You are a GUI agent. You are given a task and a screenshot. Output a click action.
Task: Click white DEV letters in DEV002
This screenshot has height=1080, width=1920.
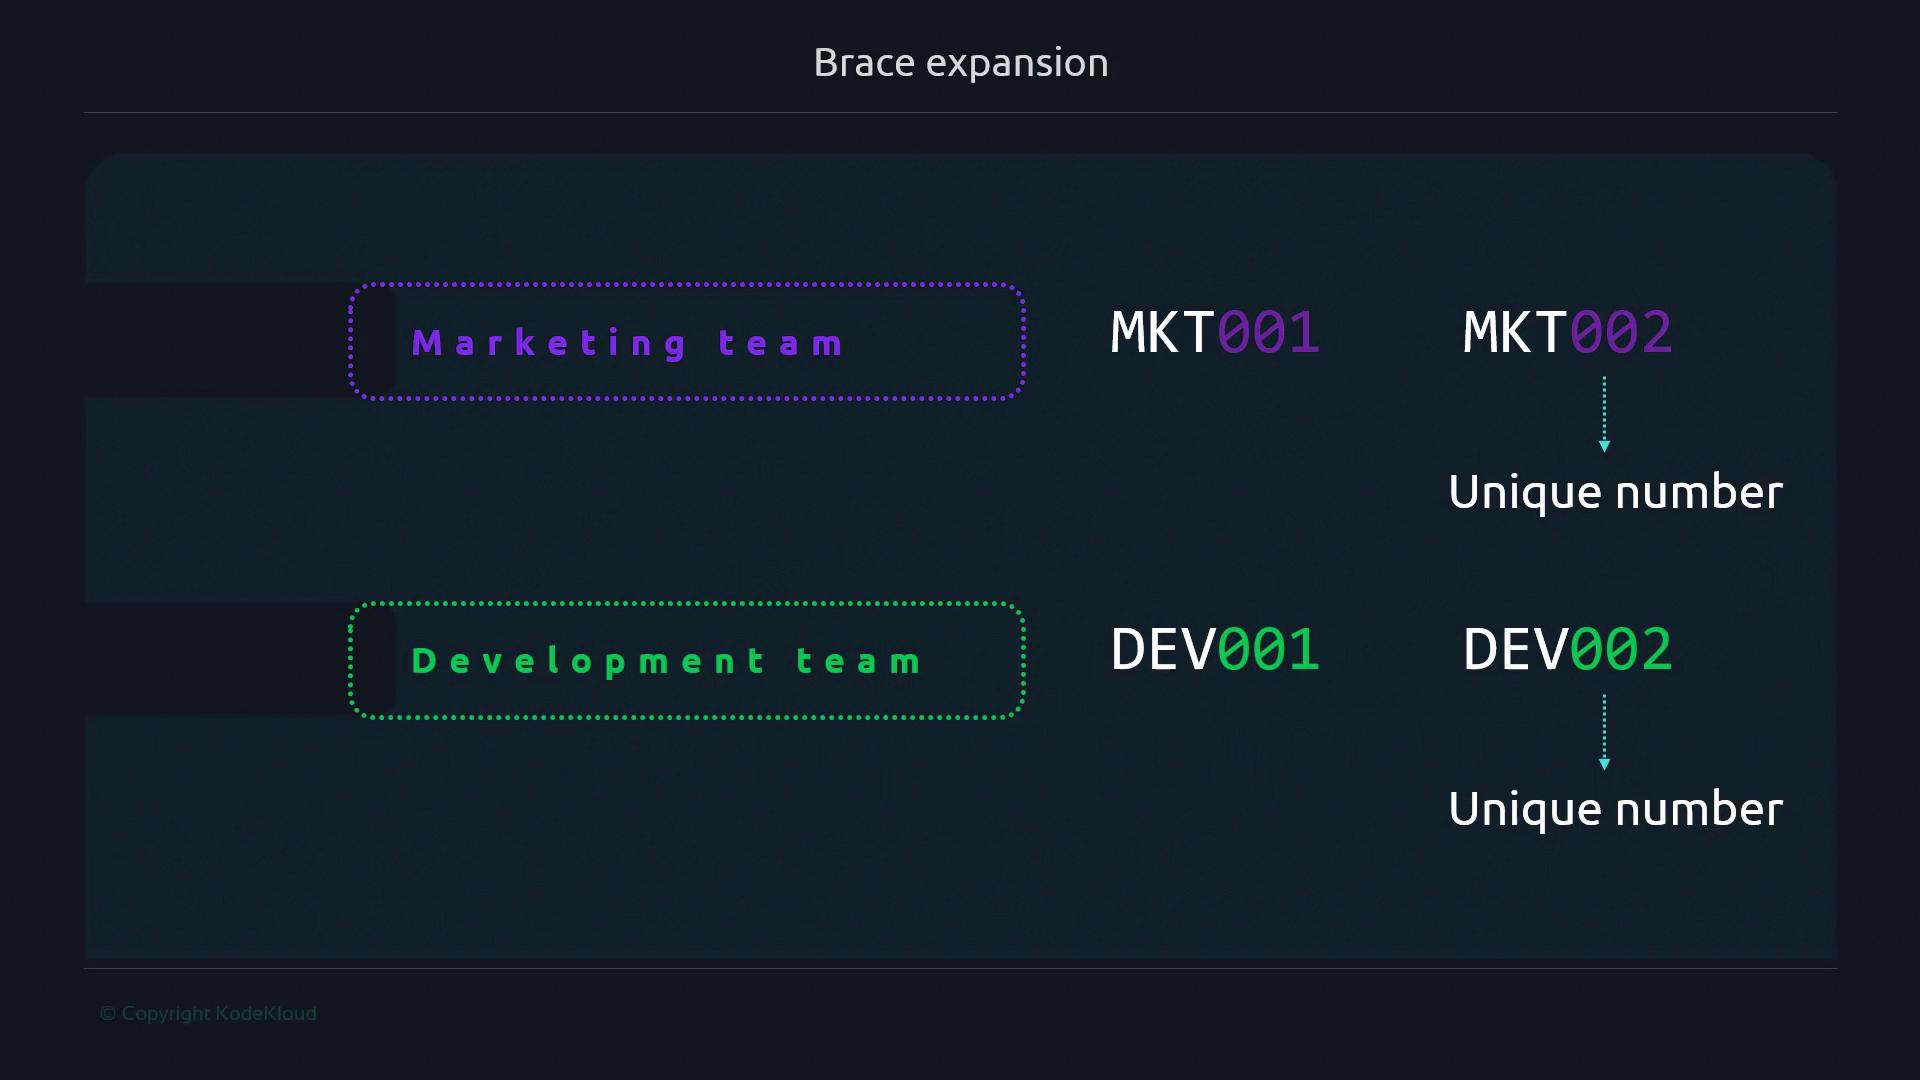click(1514, 650)
